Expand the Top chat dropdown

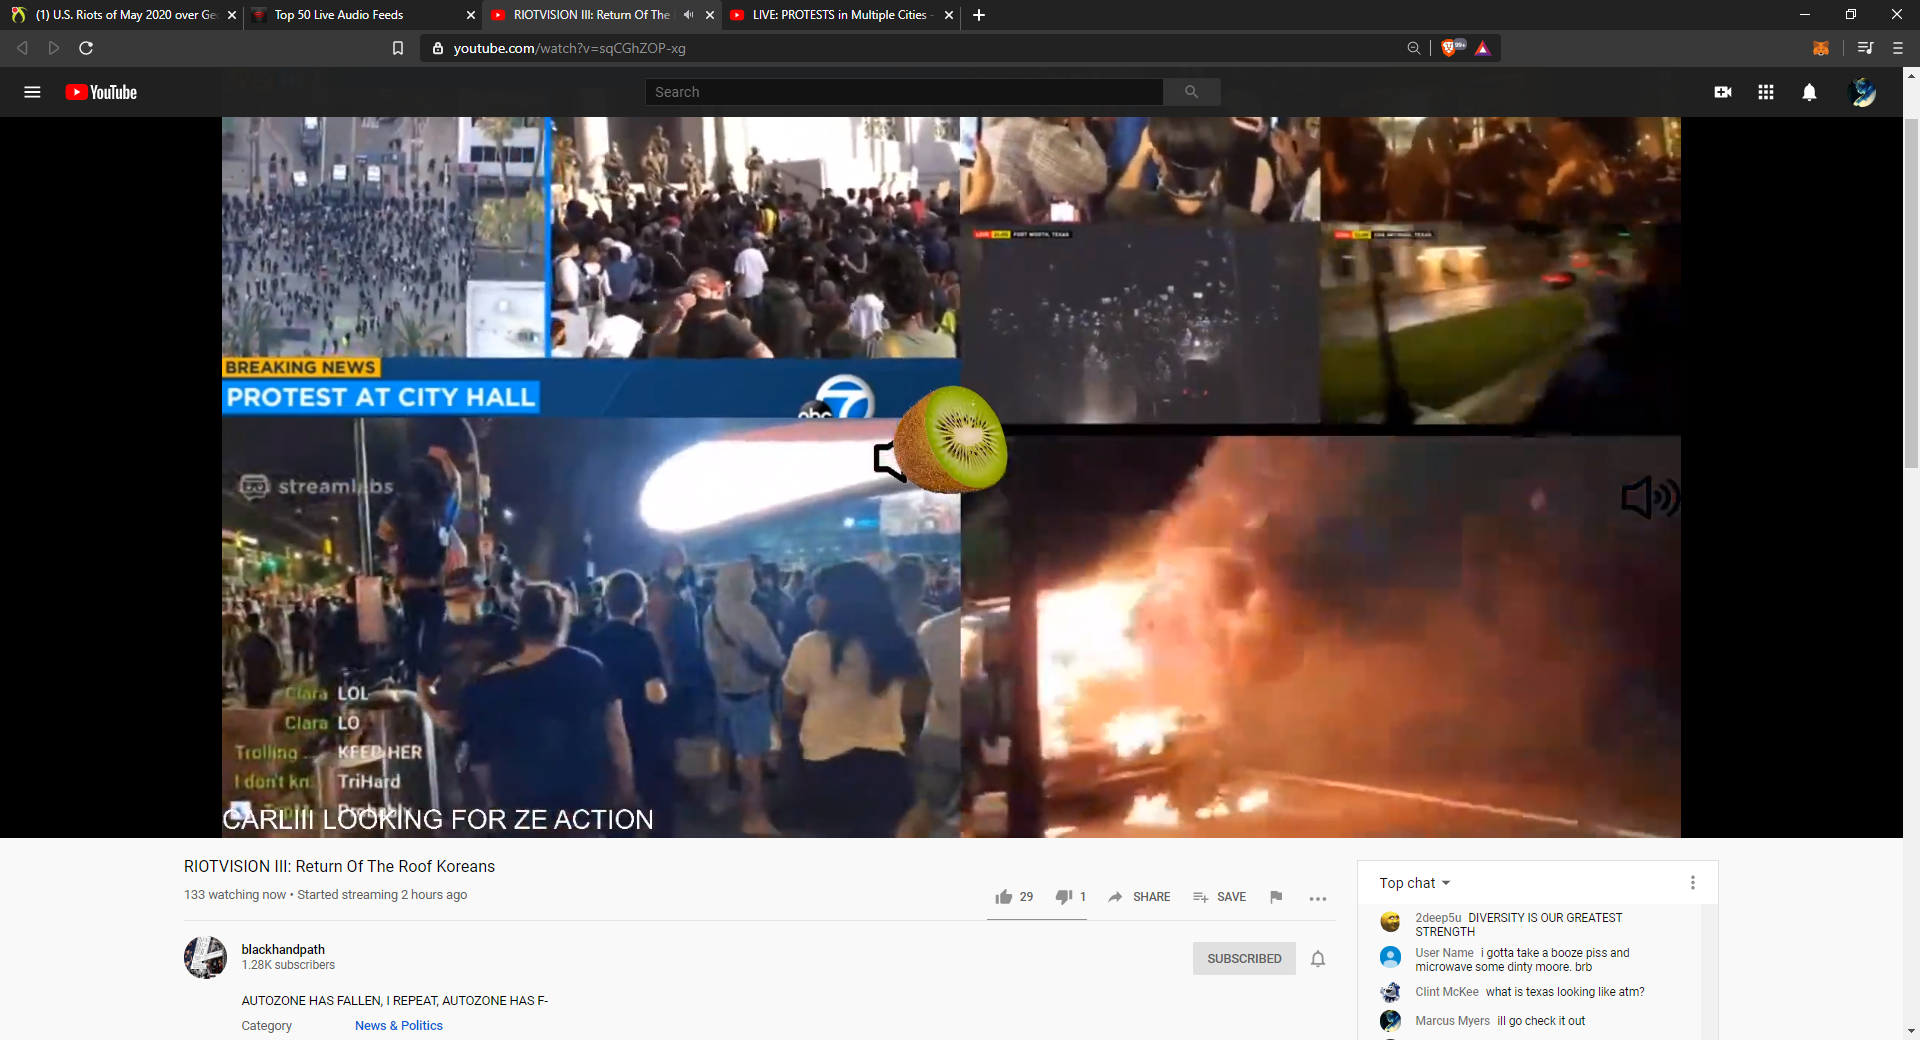pyautogui.click(x=1415, y=883)
